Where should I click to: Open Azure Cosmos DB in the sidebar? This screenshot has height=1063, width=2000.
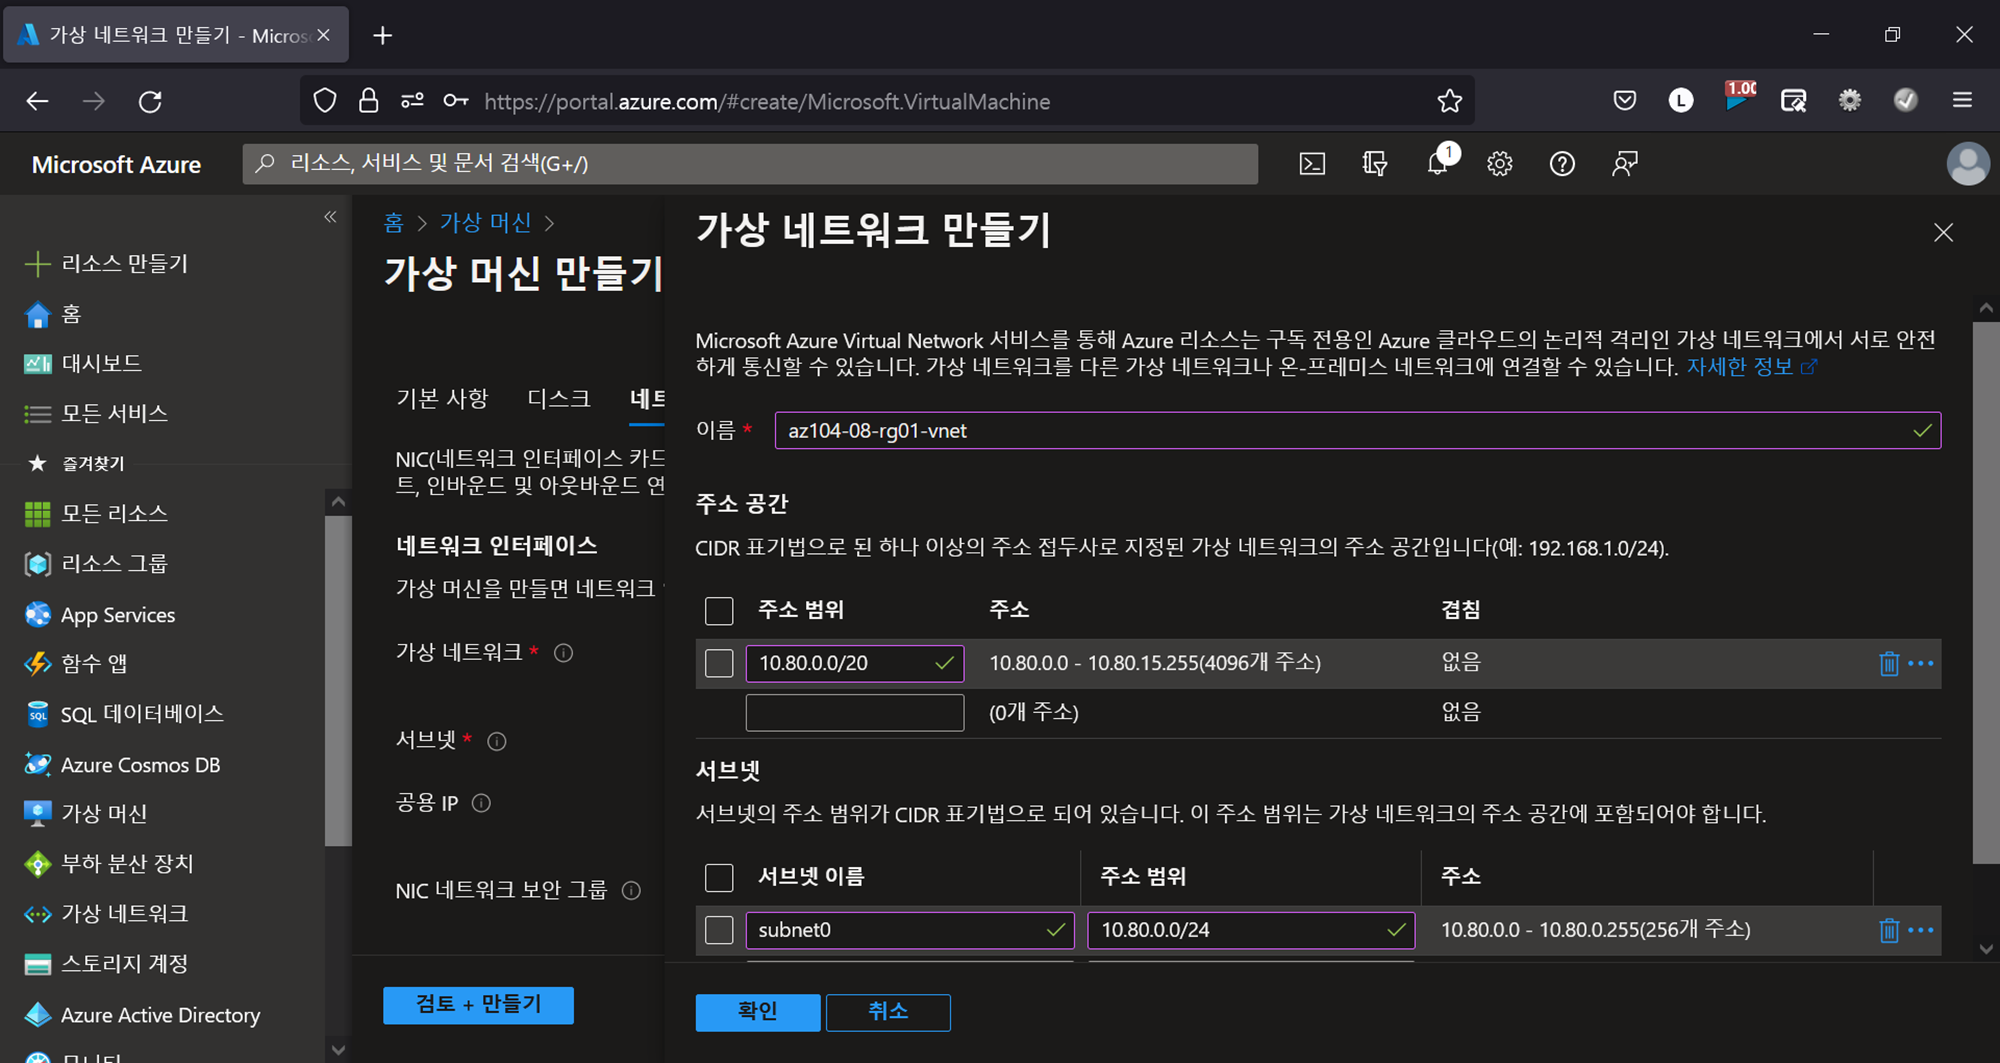pos(121,765)
